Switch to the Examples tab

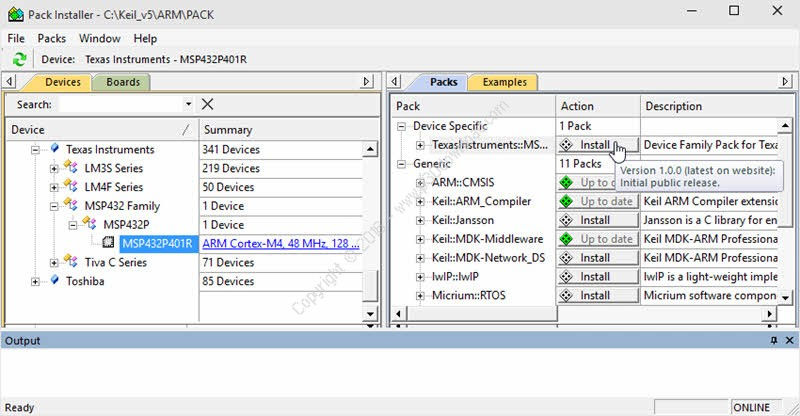504,82
